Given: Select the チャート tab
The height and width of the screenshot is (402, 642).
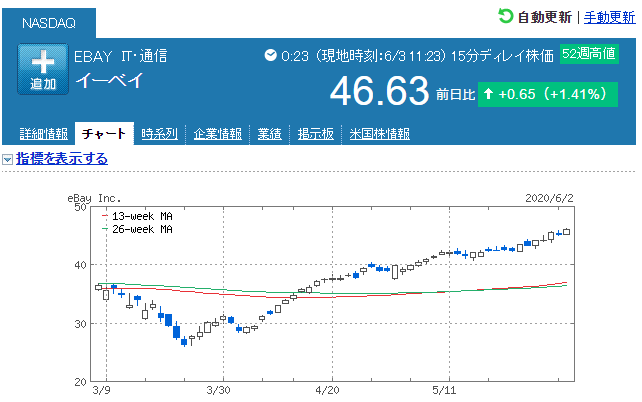Looking at the screenshot, I should (x=104, y=133).
